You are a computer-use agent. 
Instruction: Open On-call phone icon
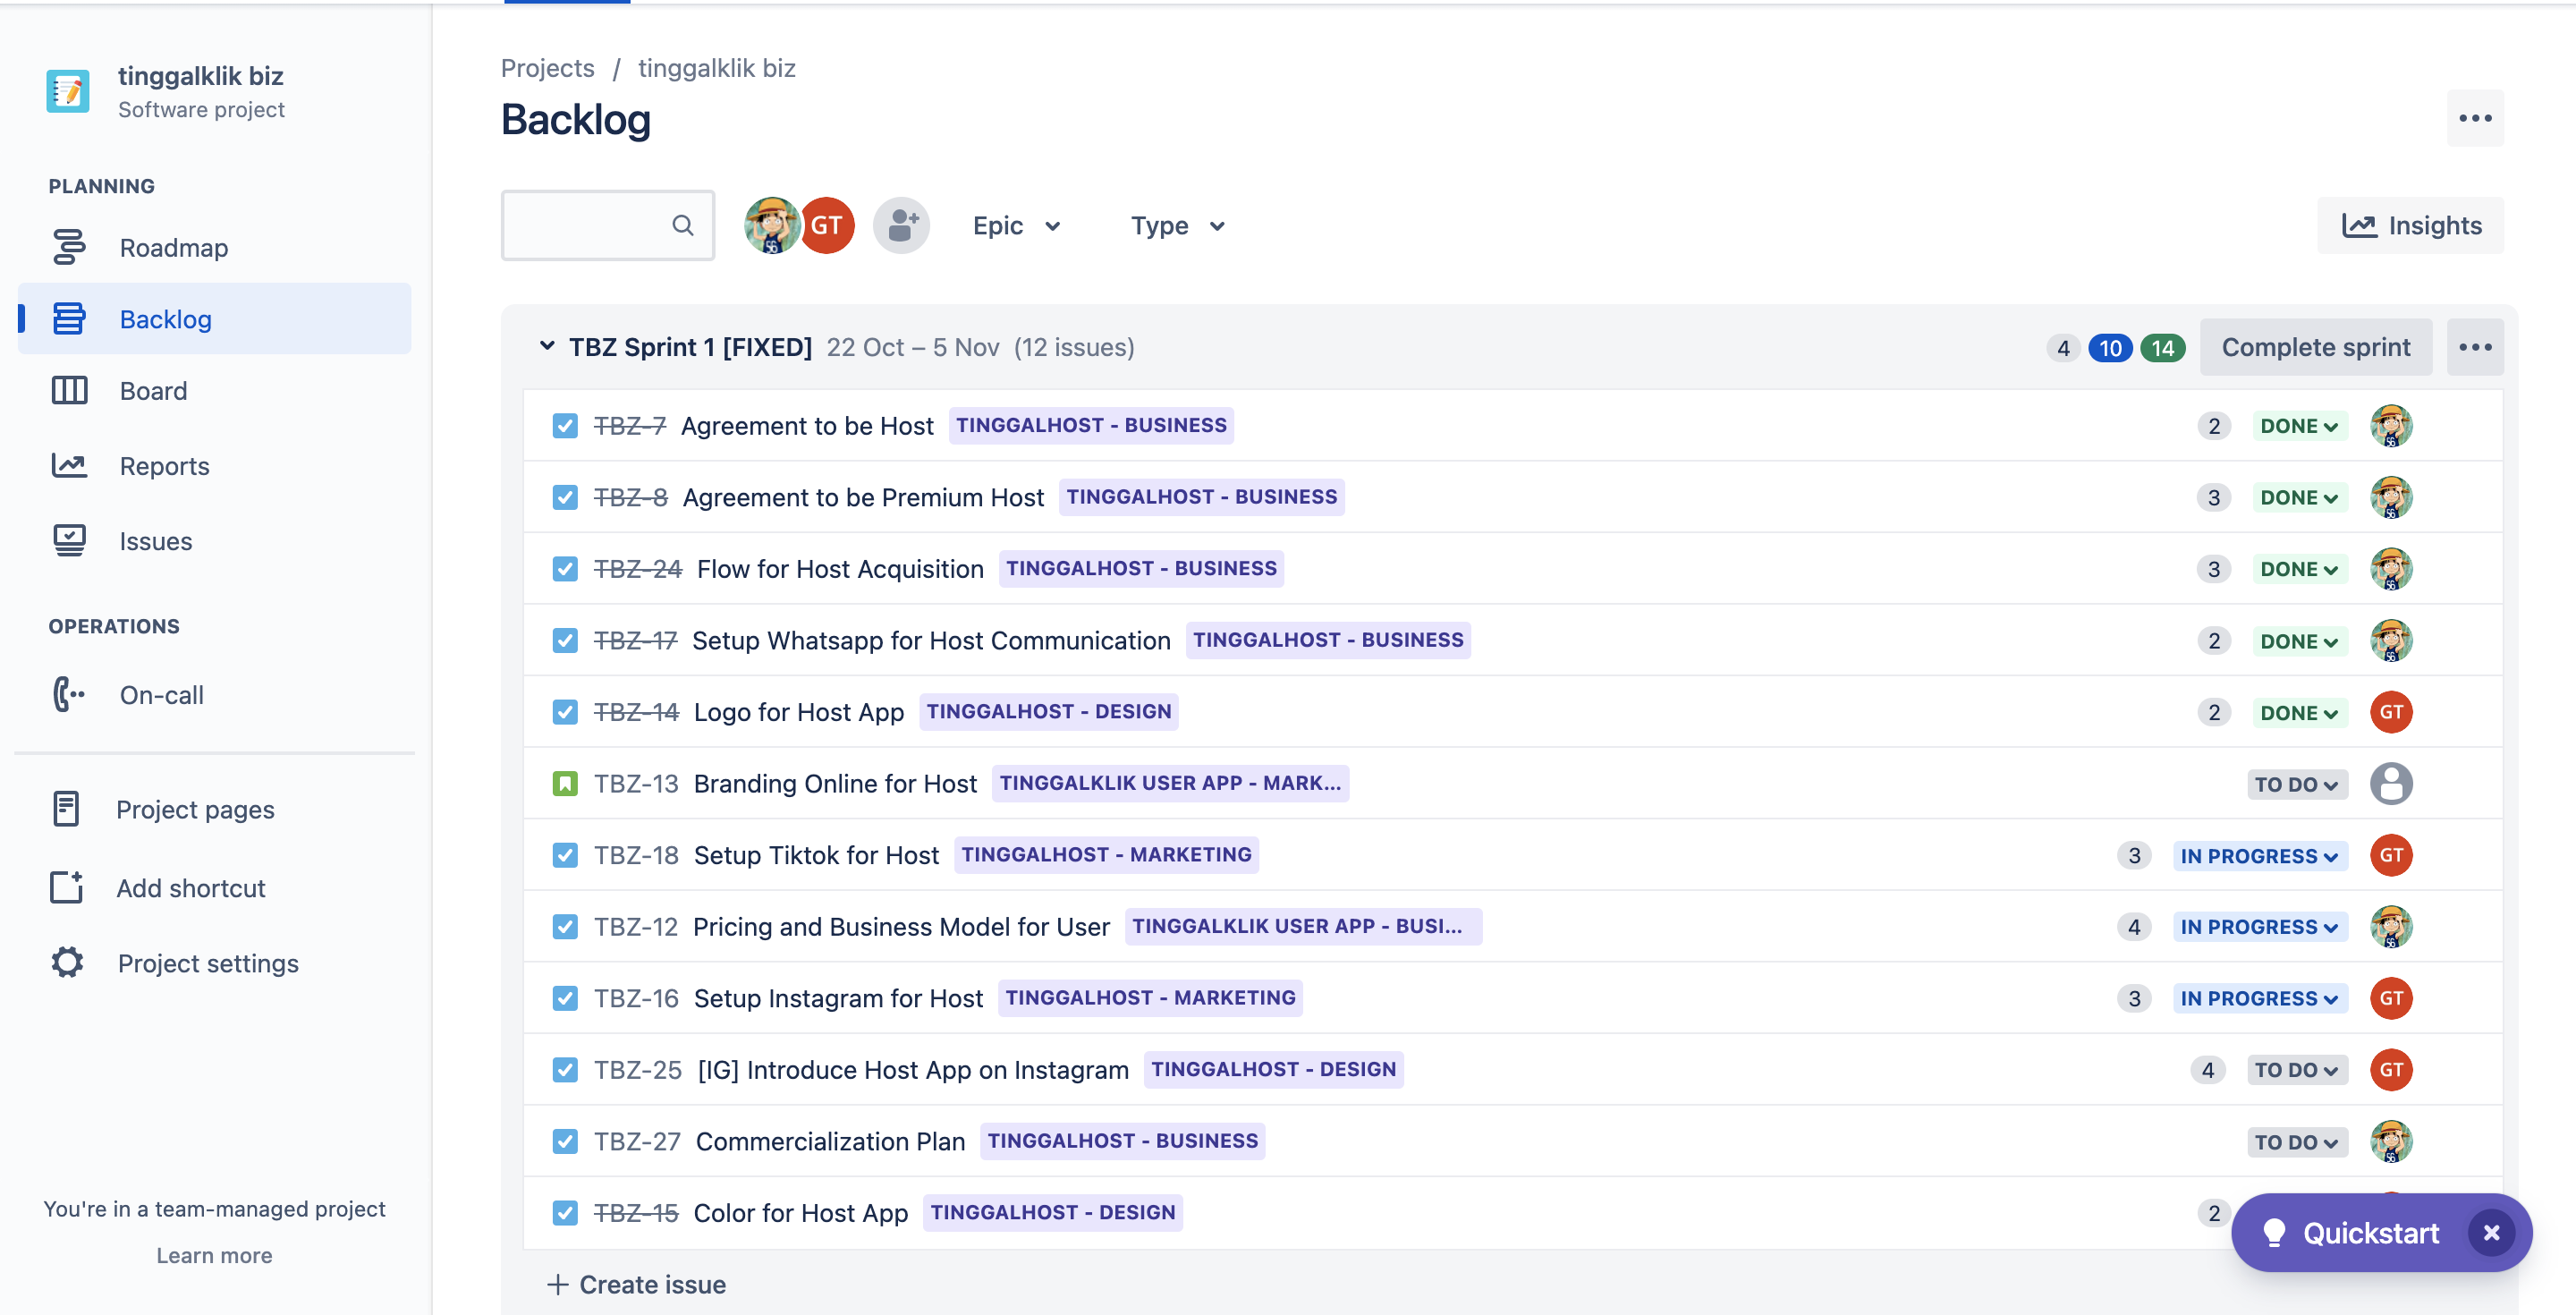69,694
